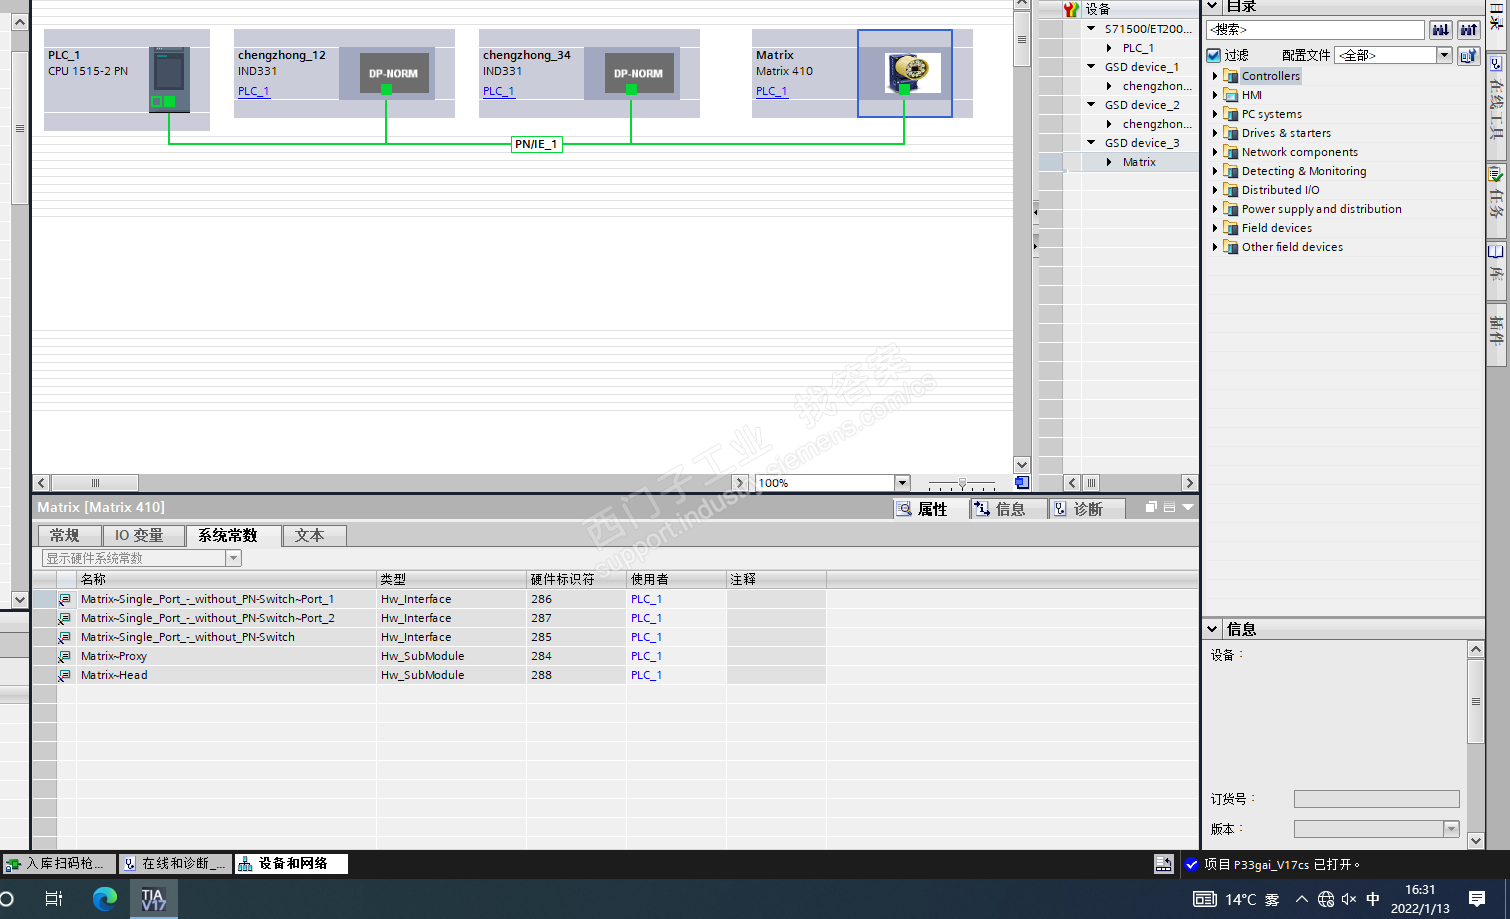
Task: Click the zoom slider handle
Action: pyautogui.click(x=962, y=483)
